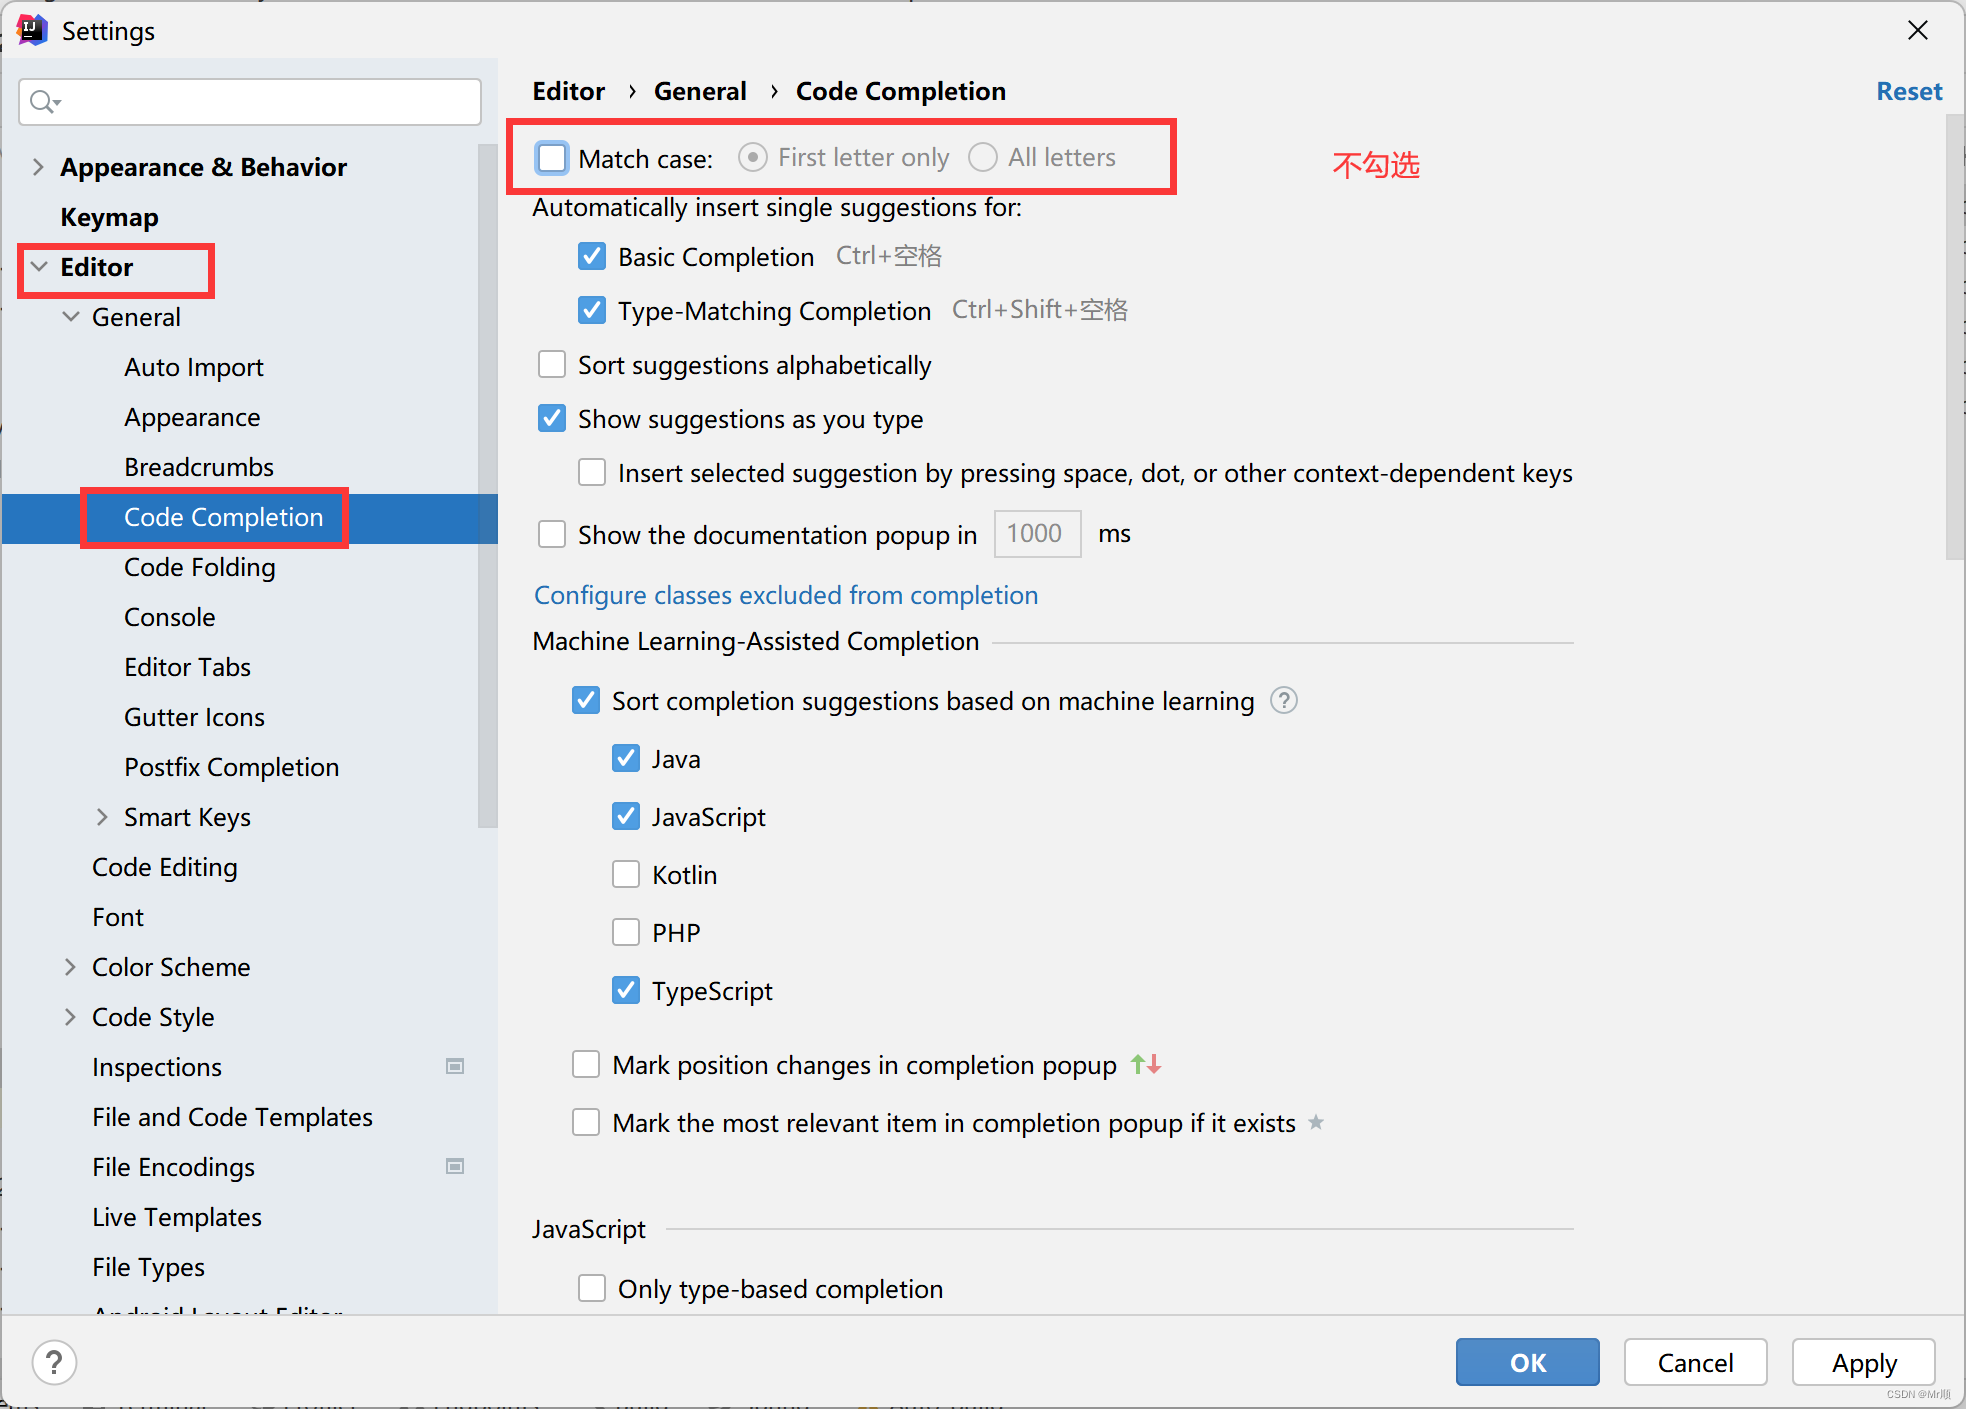Screen dimensions: 1966x1409
Task: Enable Show the documentation popup checkbox
Action: tap(552, 534)
